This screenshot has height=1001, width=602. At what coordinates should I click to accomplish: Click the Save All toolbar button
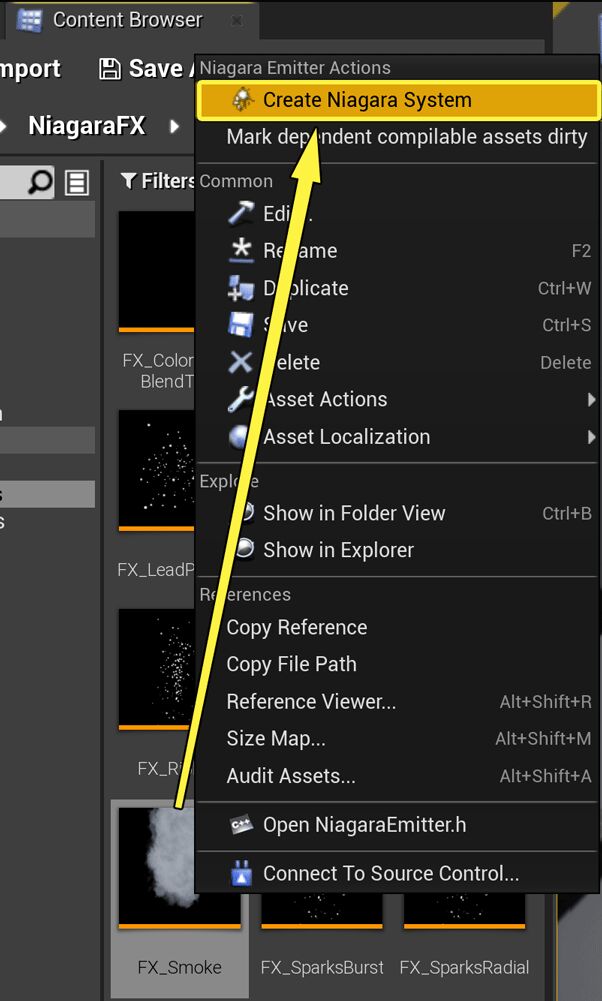(145, 68)
